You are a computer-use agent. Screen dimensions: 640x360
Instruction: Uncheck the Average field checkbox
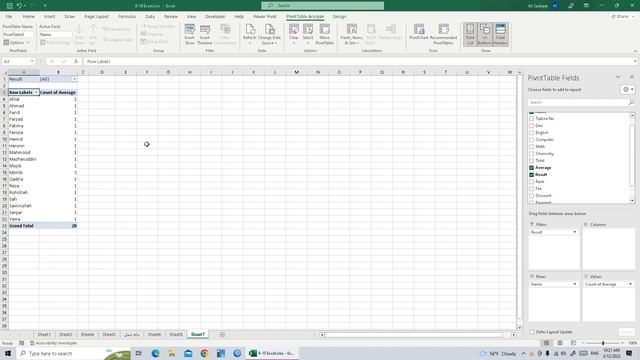click(531, 168)
